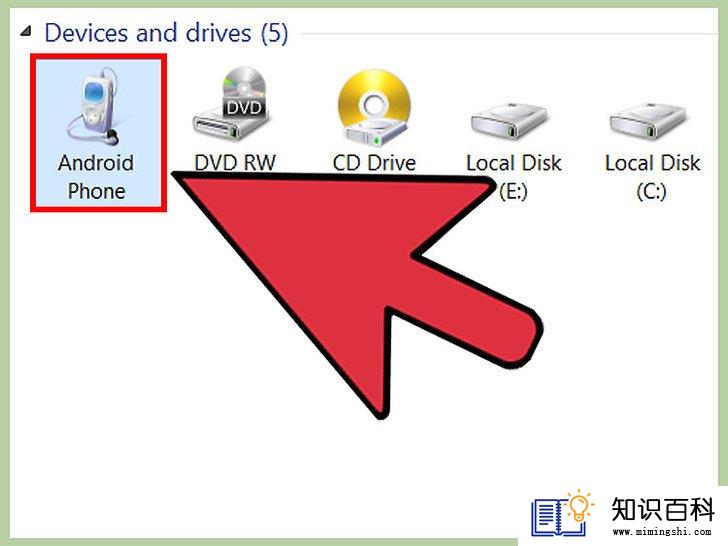Click the DVD badge on the DVD RW drive
The width and height of the screenshot is (728, 546).
tap(244, 108)
